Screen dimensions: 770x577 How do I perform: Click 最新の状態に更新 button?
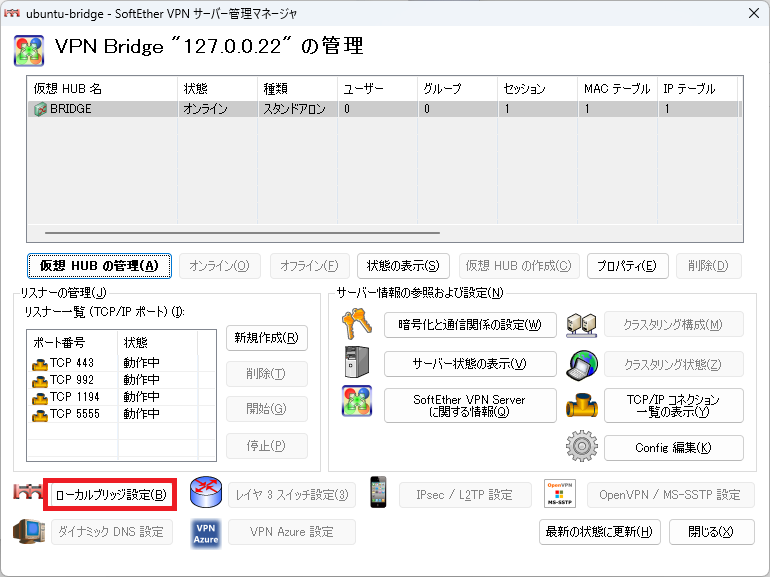click(599, 532)
